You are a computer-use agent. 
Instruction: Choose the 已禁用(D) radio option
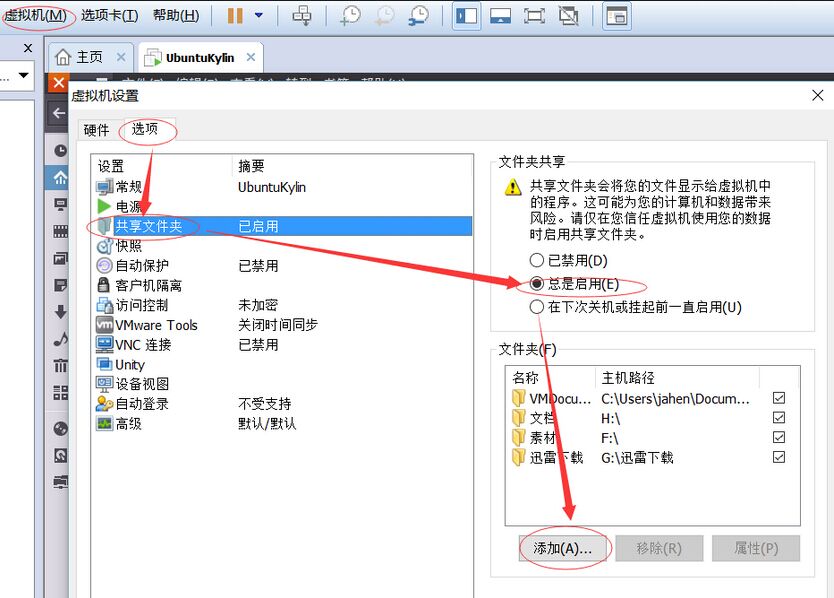(569, 260)
